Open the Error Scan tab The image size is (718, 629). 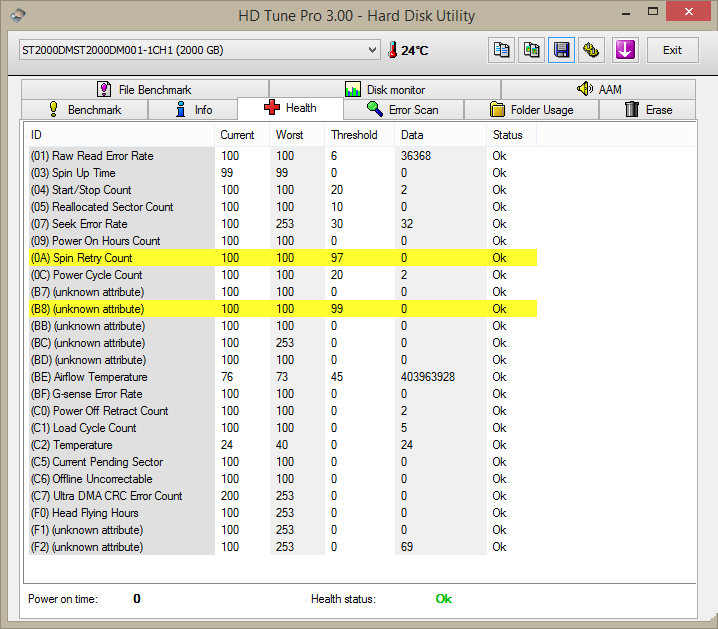click(x=403, y=110)
